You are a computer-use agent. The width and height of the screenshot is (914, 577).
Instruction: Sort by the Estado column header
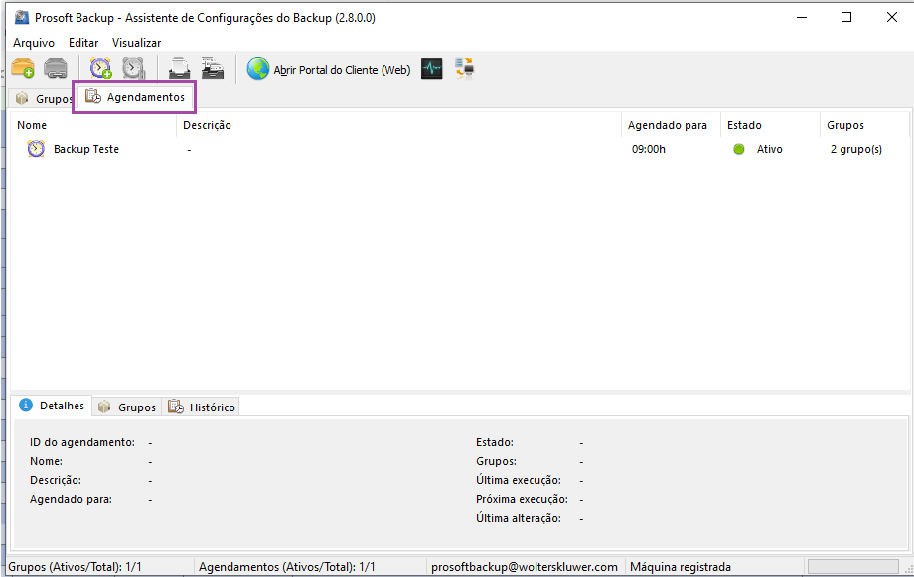click(x=771, y=125)
